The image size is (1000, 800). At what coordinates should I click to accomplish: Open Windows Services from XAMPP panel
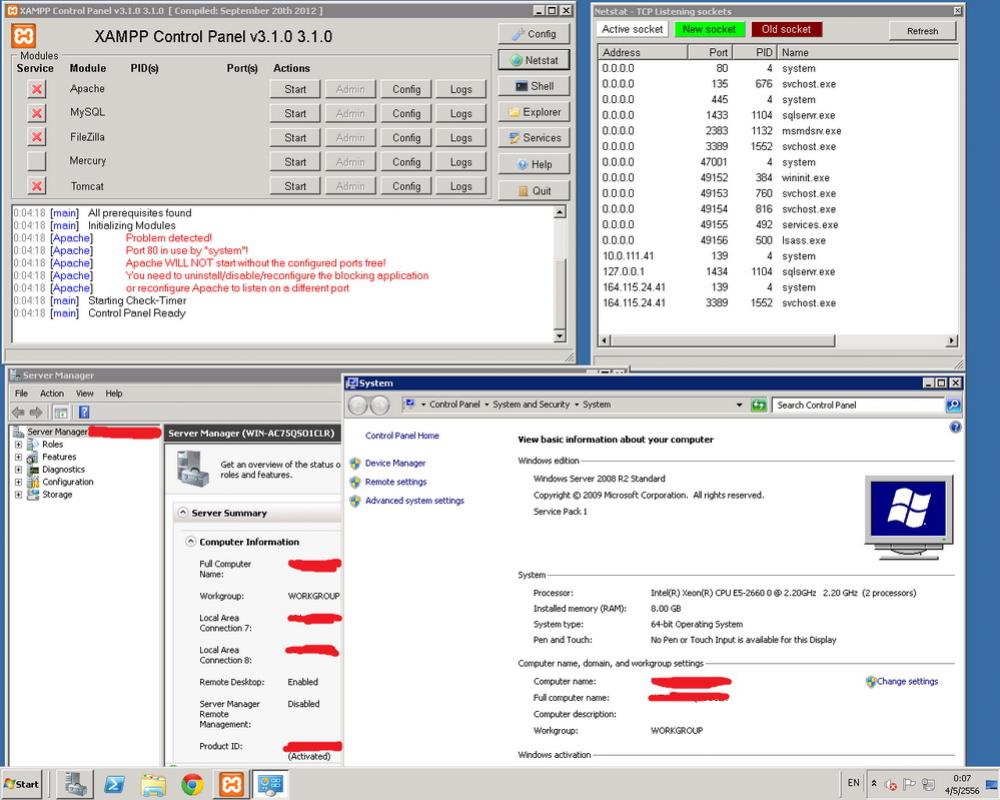pyautogui.click(x=534, y=138)
